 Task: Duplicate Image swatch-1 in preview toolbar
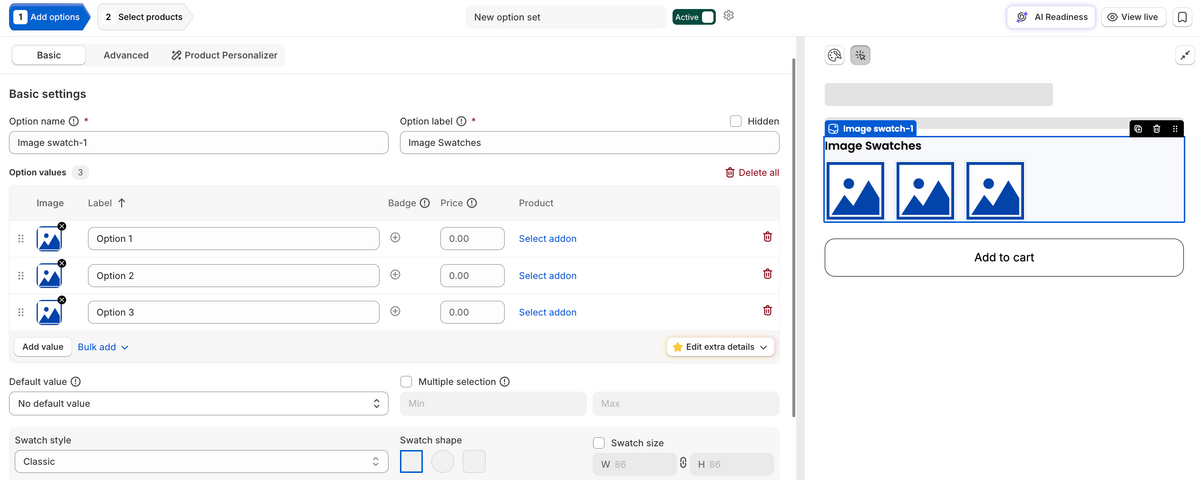[1138, 128]
